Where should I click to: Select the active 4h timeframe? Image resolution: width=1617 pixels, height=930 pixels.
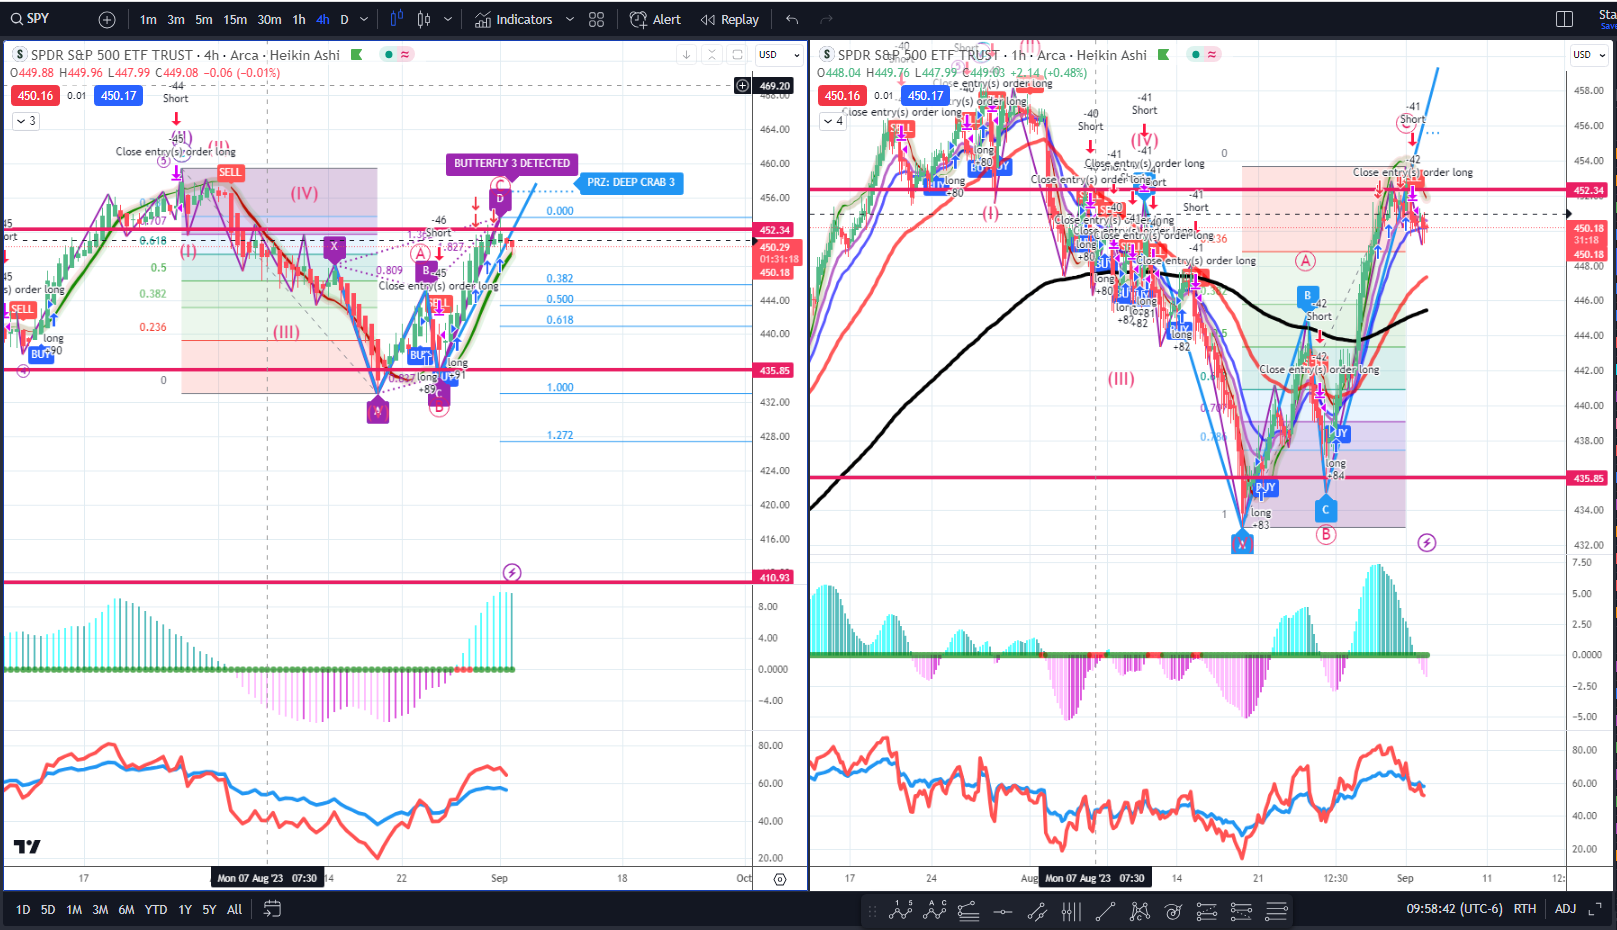323,20
